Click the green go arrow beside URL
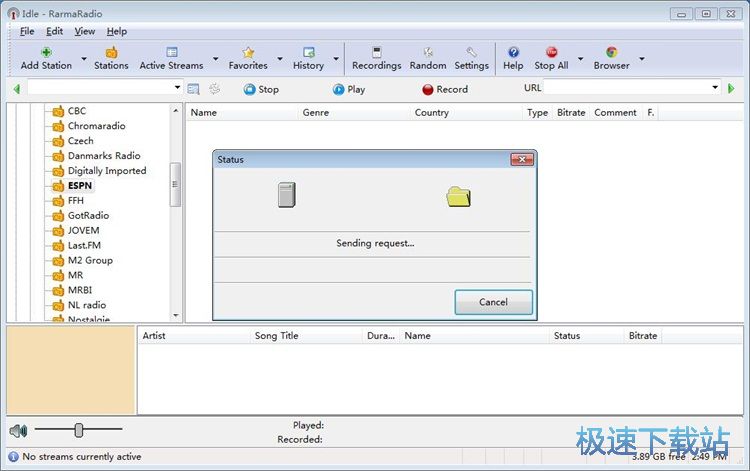 (731, 88)
